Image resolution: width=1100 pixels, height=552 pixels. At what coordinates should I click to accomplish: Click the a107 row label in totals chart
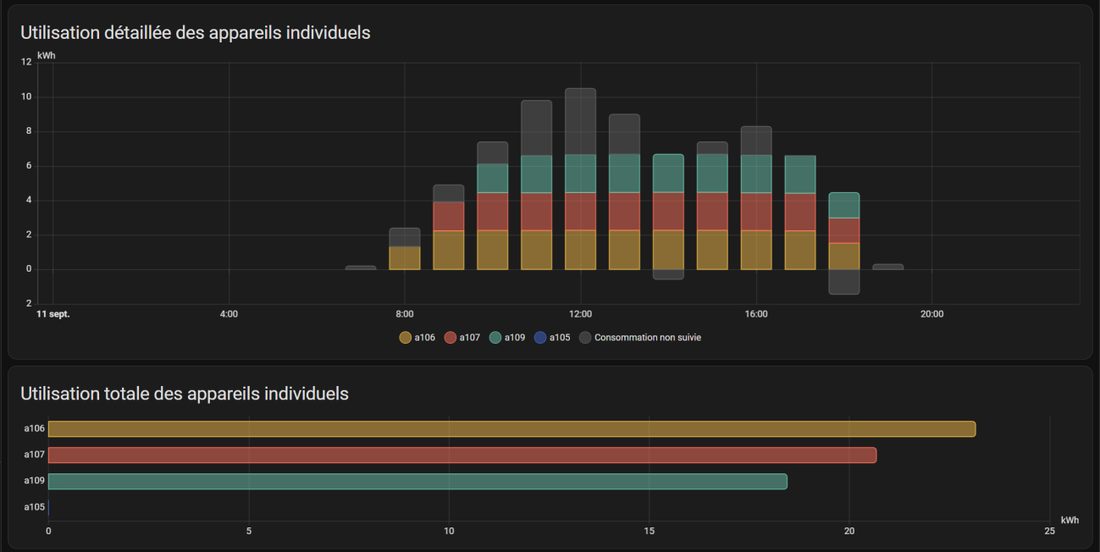click(x=34, y=455)
